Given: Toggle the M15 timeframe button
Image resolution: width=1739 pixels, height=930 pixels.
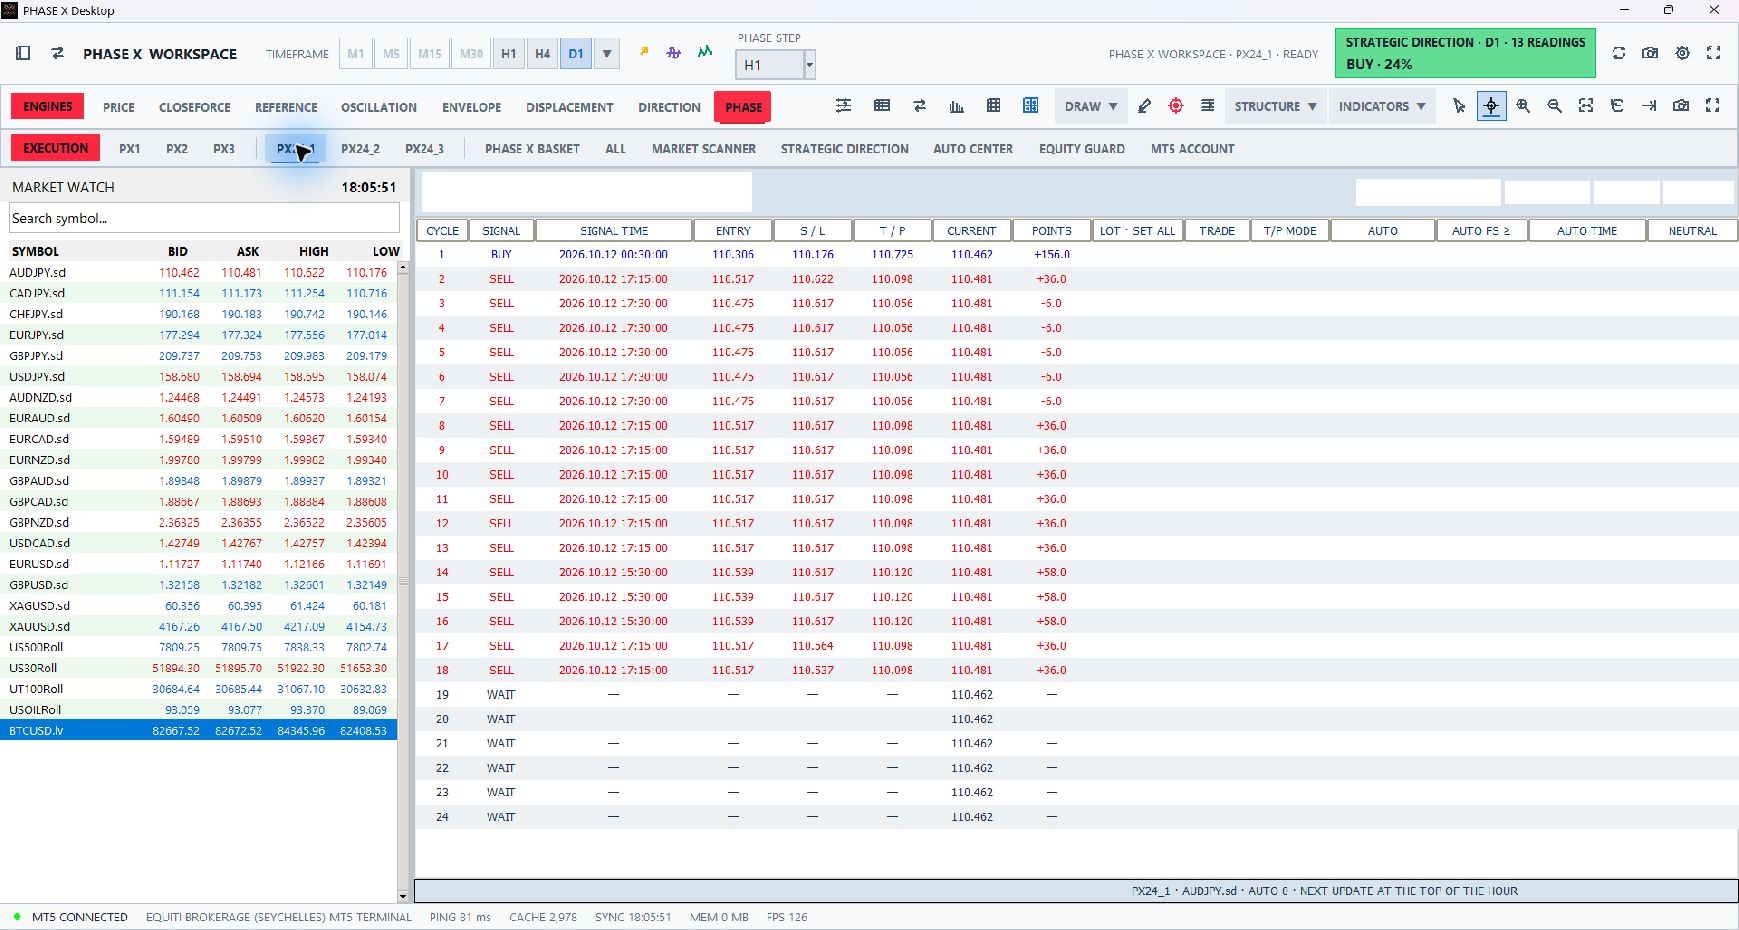Looking at the screenshot, I should click(x=430, y=54).
